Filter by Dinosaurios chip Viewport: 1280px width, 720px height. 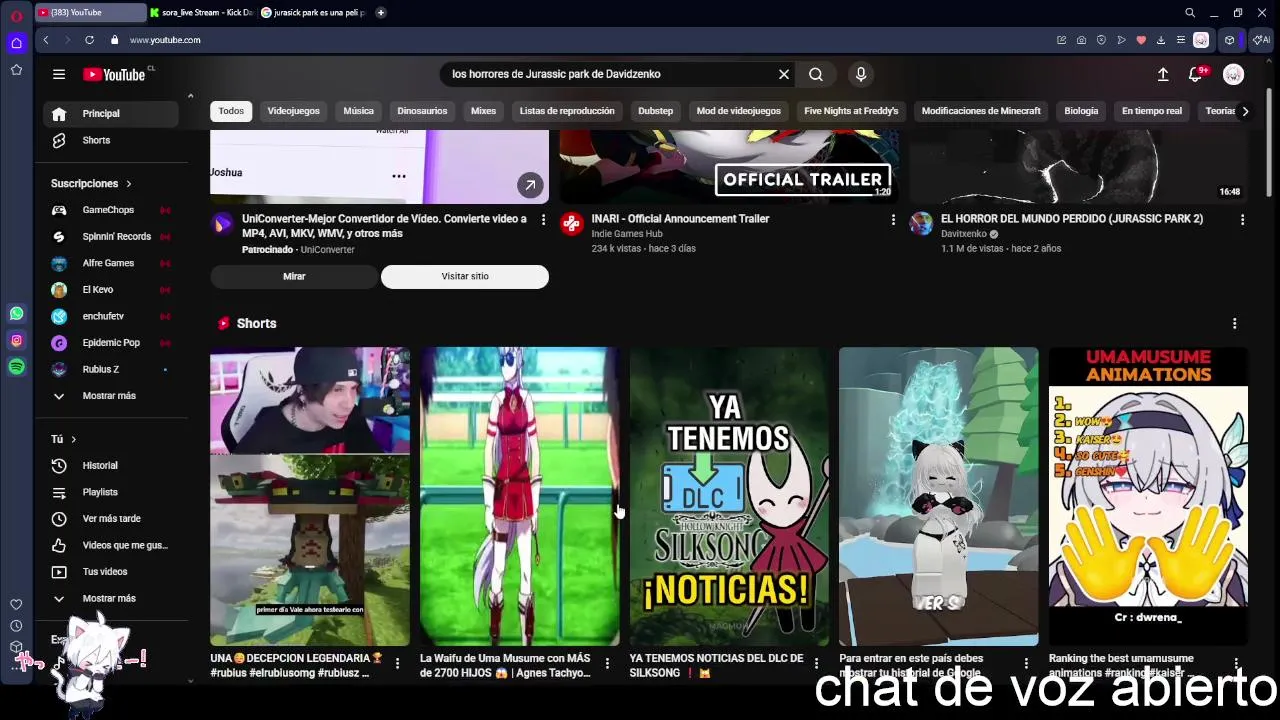pyautogui.click(x=422, y=111)
